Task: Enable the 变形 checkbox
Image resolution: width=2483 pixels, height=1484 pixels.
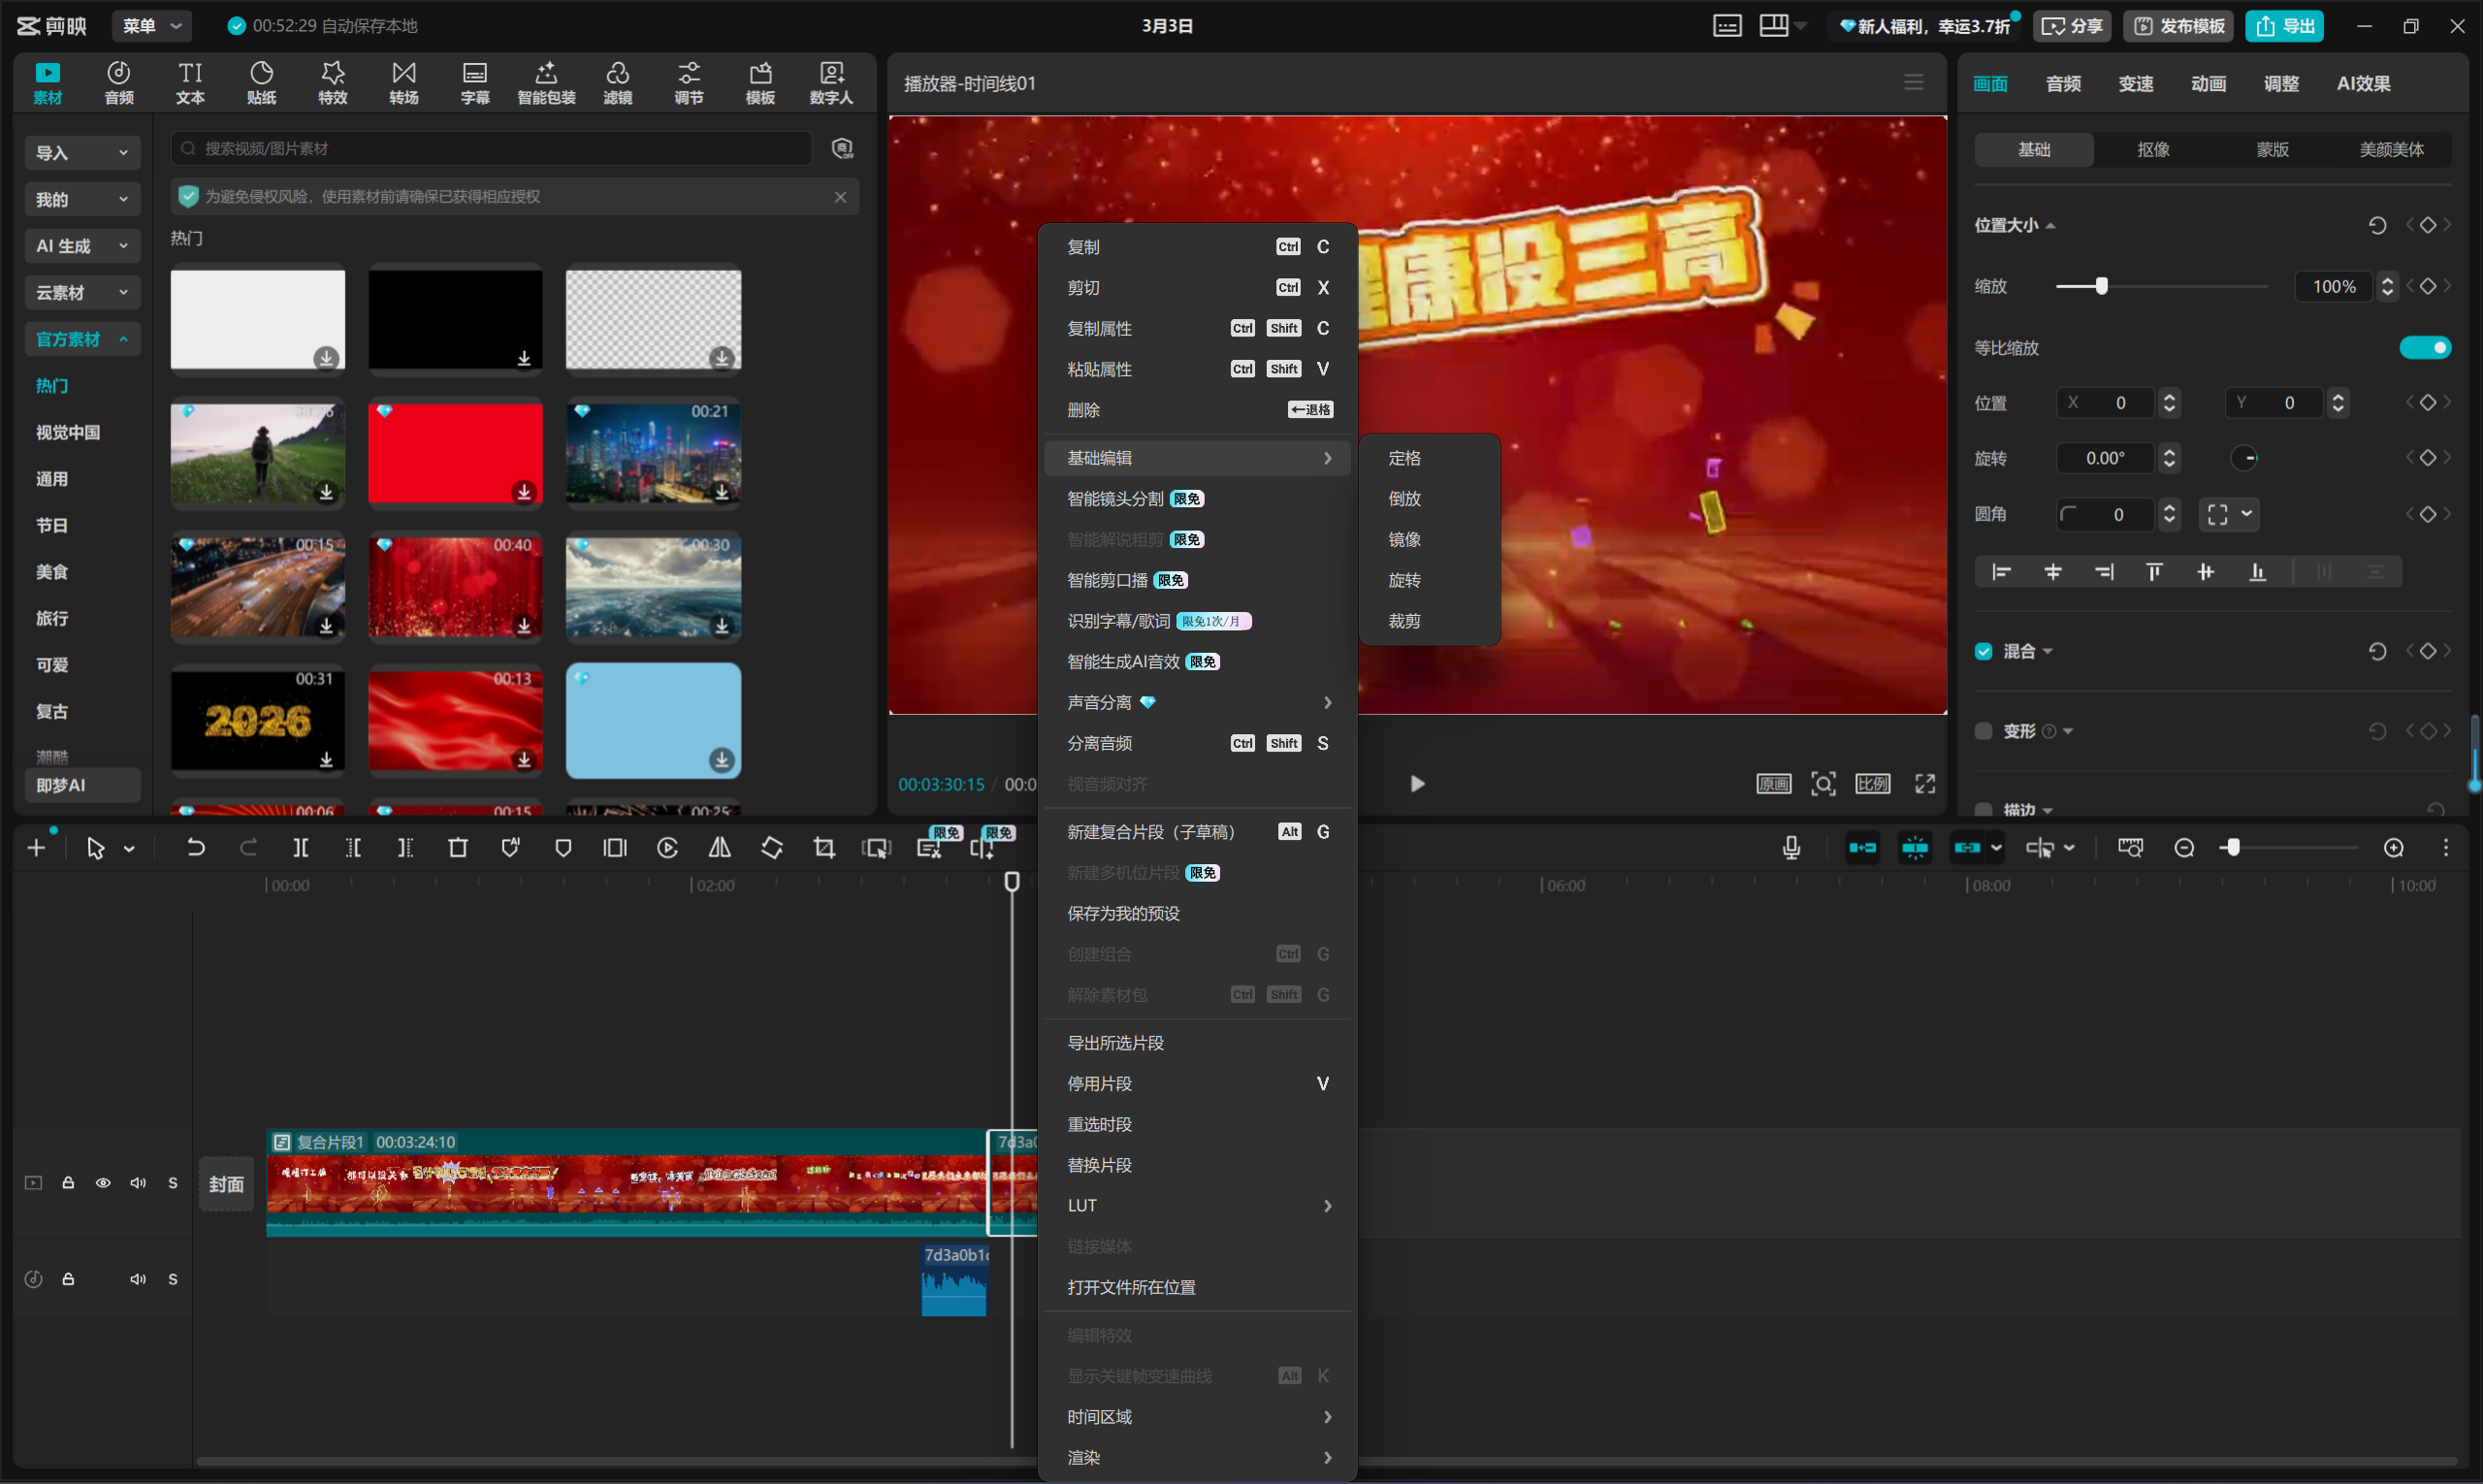Action: point(1983,731)
